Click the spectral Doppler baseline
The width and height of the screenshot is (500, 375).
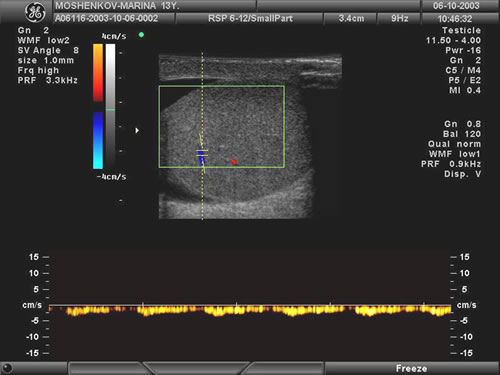tap(250, 305)
